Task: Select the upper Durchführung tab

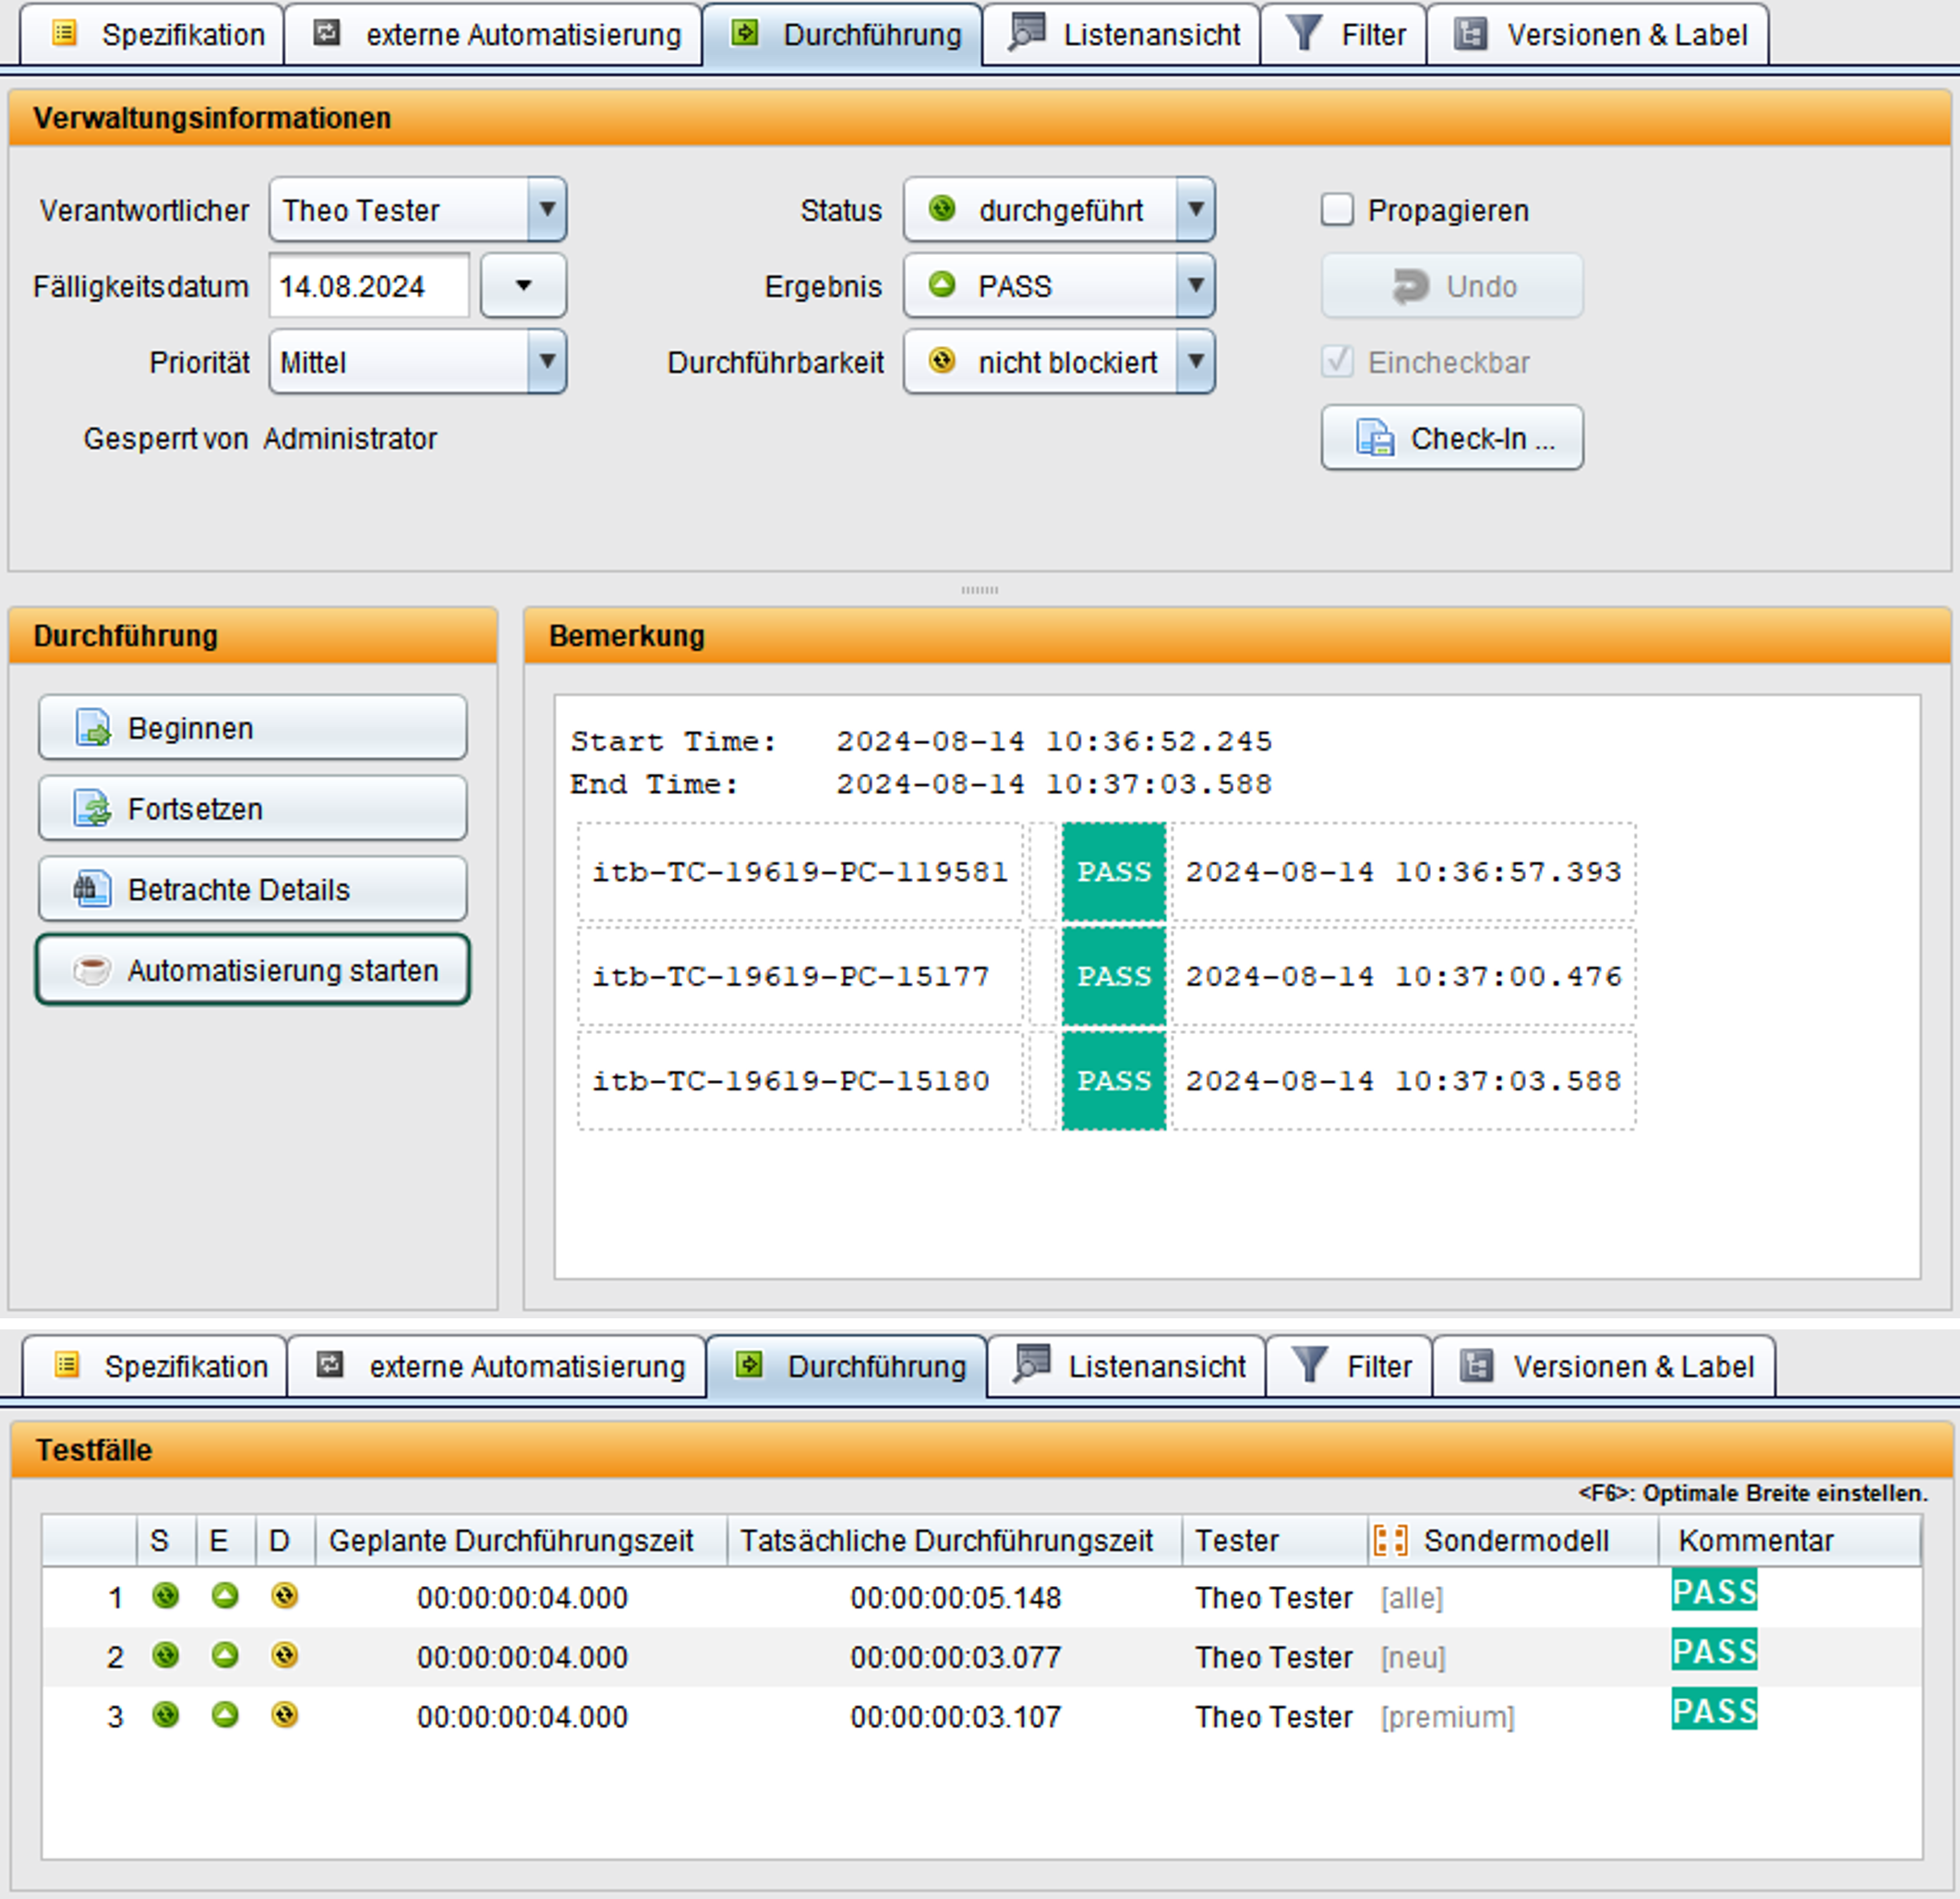Action: tap(842, 35)
